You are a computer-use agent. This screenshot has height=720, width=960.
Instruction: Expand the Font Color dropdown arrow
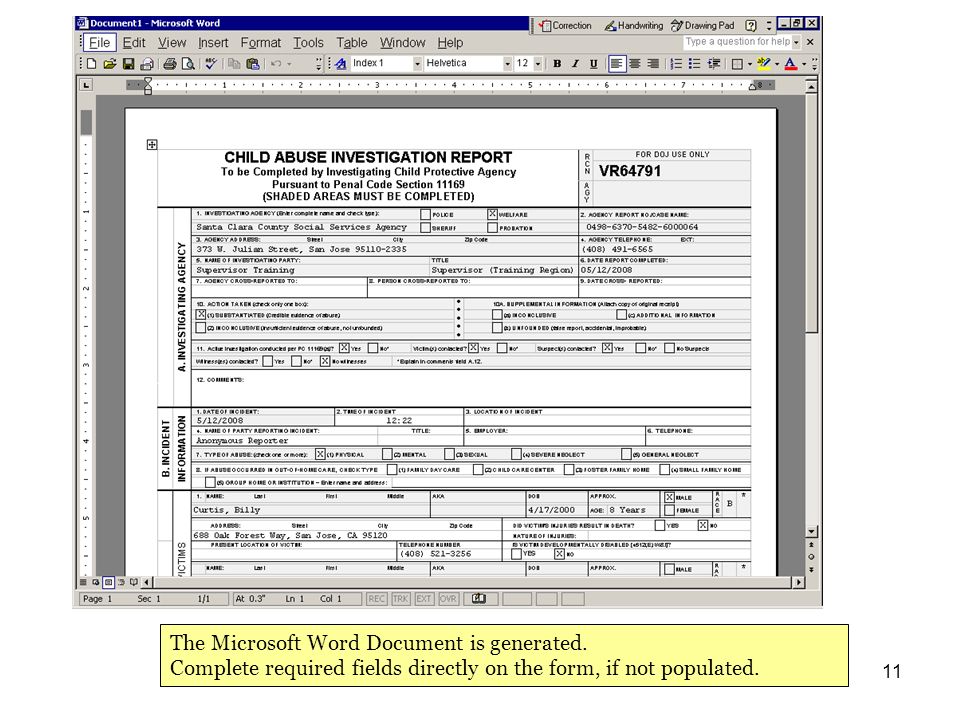804,64
